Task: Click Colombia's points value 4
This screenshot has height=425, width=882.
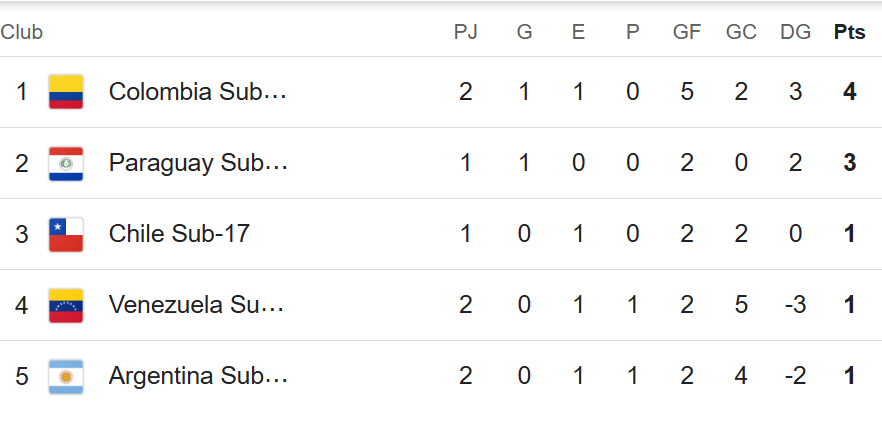Action: pyautogui.click(x=849, y=92)
